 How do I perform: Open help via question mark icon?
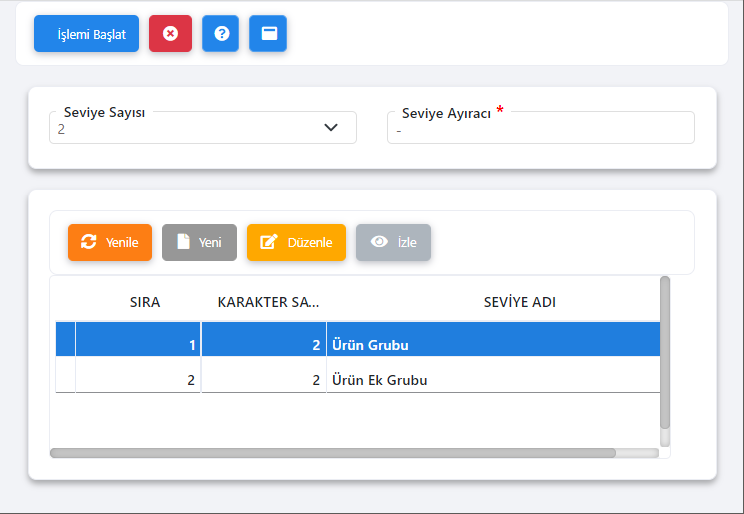tap(221, 34)
